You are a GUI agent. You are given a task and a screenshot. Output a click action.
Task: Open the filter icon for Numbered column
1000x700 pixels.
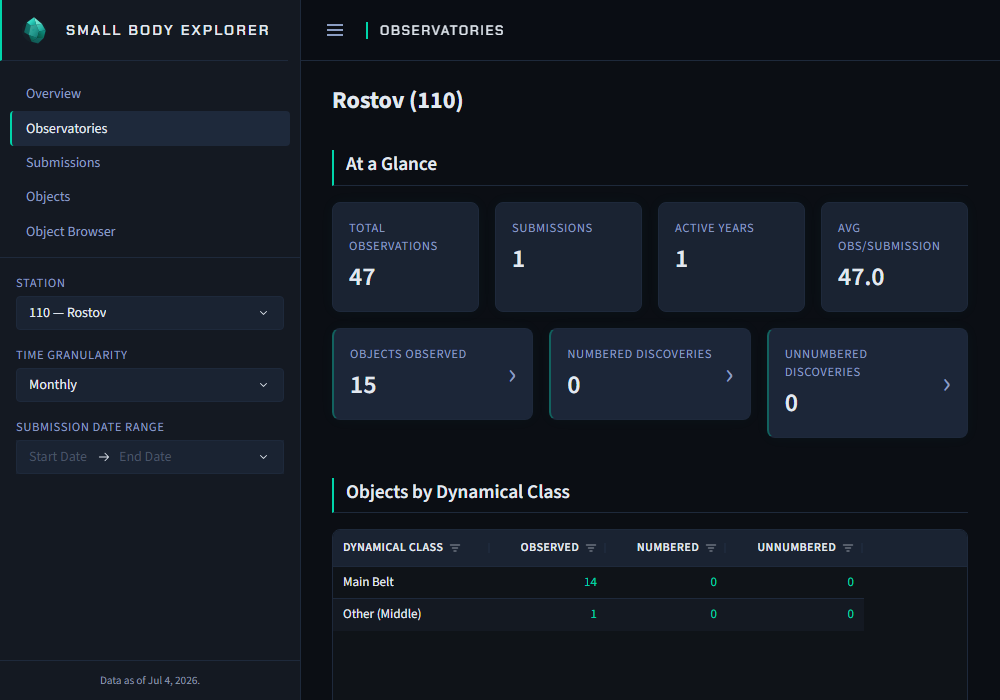tap(711, 548)
